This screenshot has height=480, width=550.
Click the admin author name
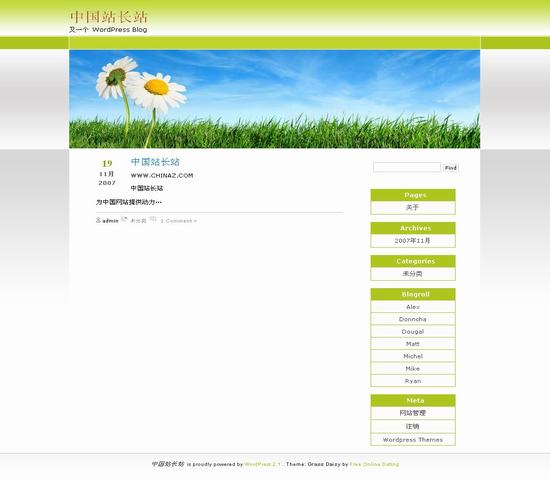click(x=110, y=221)
